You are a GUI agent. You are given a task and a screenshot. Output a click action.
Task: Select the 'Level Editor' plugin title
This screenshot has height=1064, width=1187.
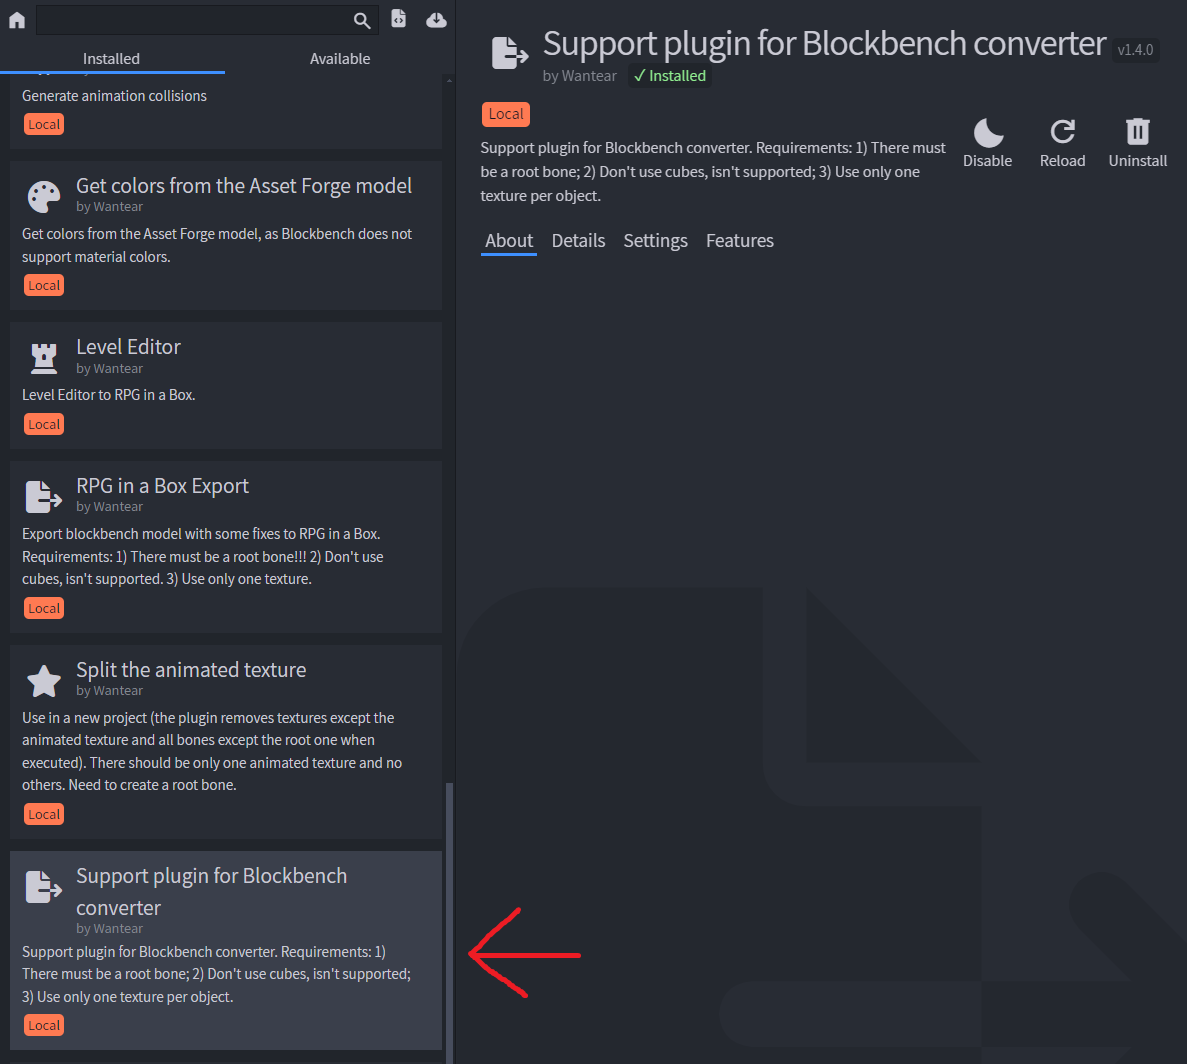pyautogui.click(x=129, y=347)
